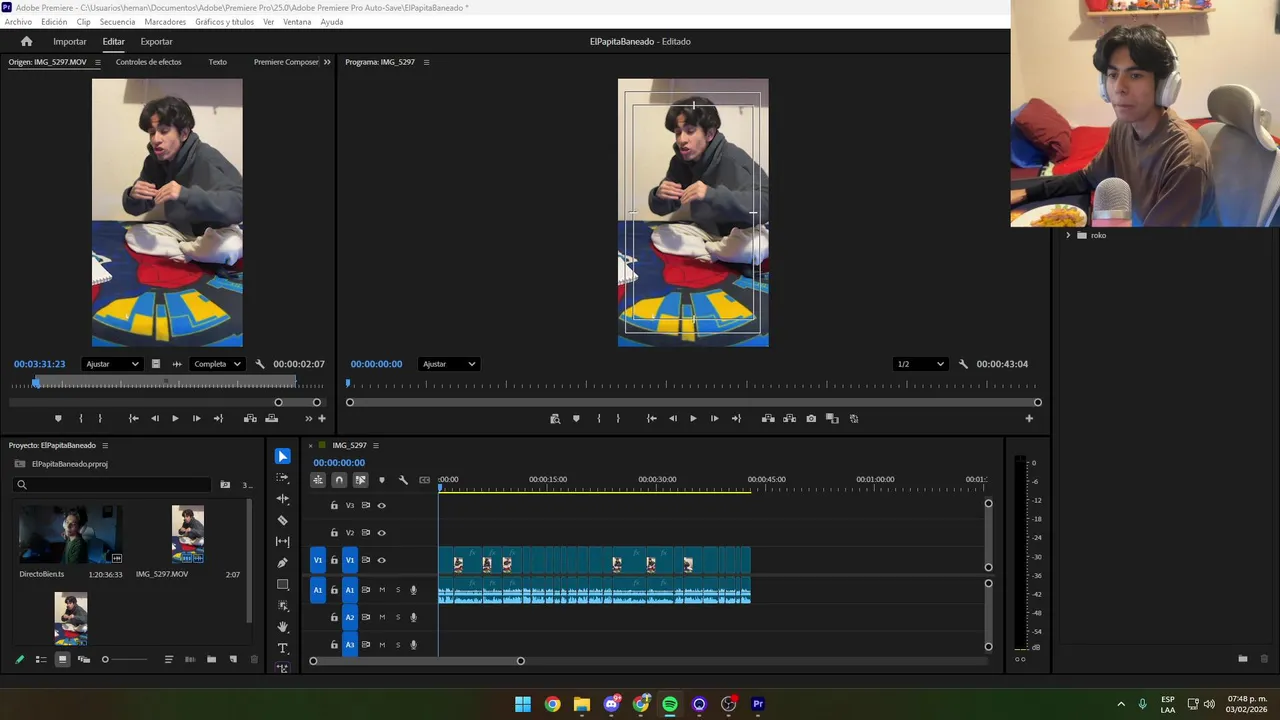Open IMG_5297 timeline panel menu
1280x720 pixels.
376,445
